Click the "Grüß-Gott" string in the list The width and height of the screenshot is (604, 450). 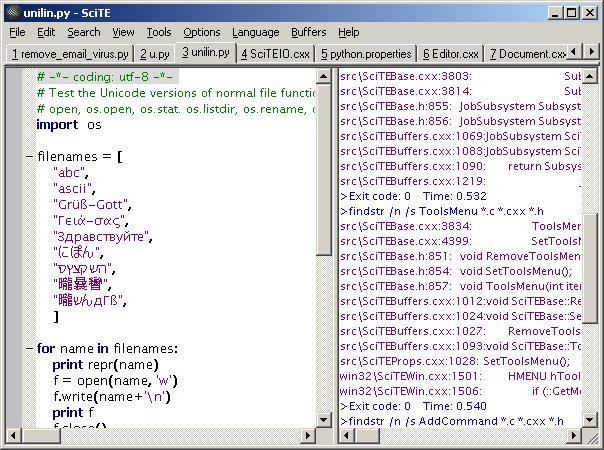point(92,205)
